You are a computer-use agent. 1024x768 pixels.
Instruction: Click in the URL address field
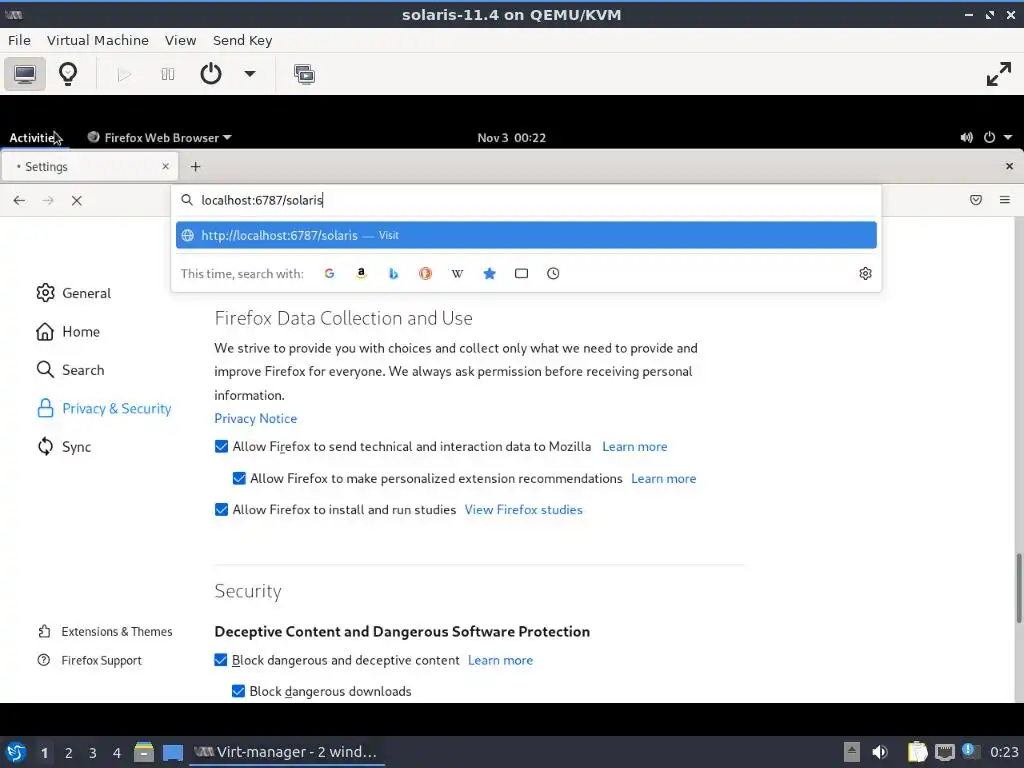(x=526, y=200)
